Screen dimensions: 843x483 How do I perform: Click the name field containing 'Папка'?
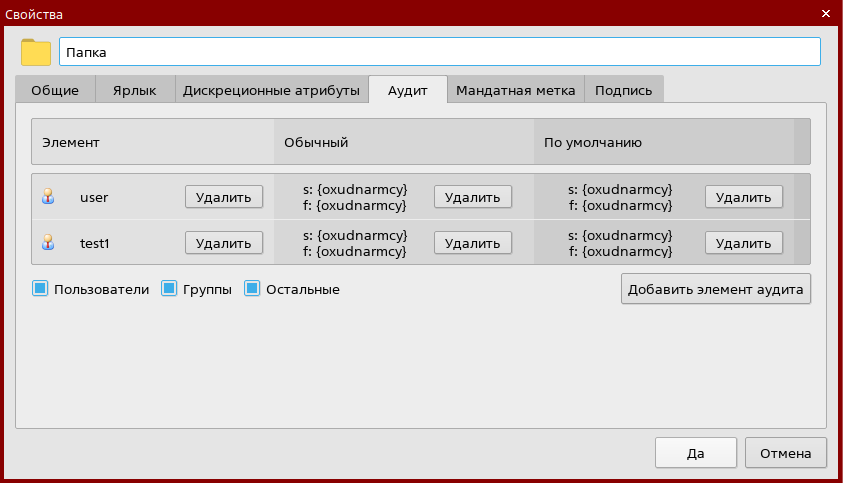coord(439,52)
